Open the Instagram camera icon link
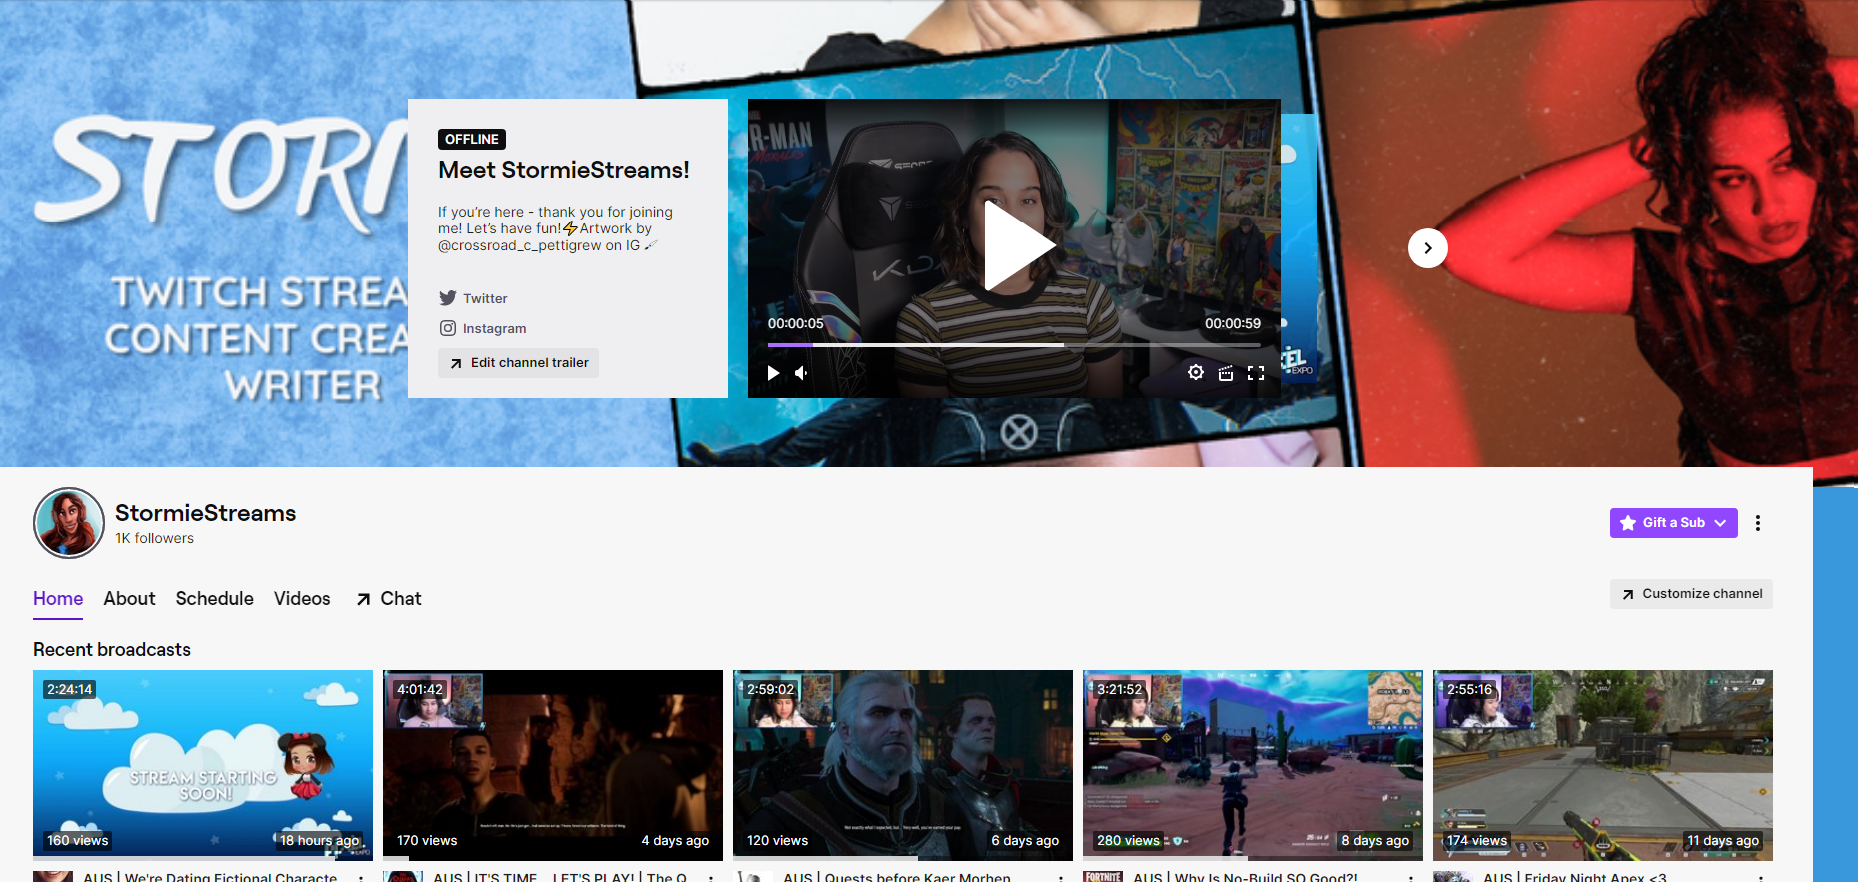 coord(448,328)
